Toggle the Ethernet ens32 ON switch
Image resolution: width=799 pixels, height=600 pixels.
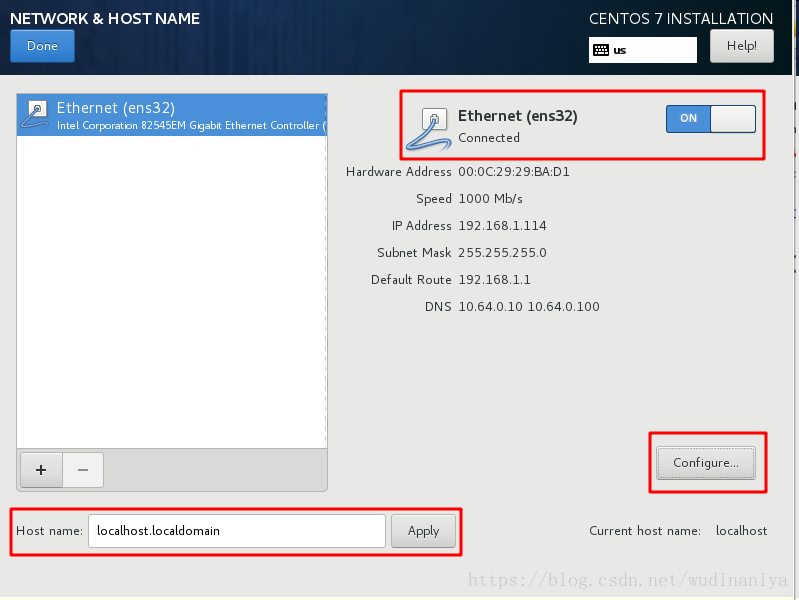click(x=710, y=118)
